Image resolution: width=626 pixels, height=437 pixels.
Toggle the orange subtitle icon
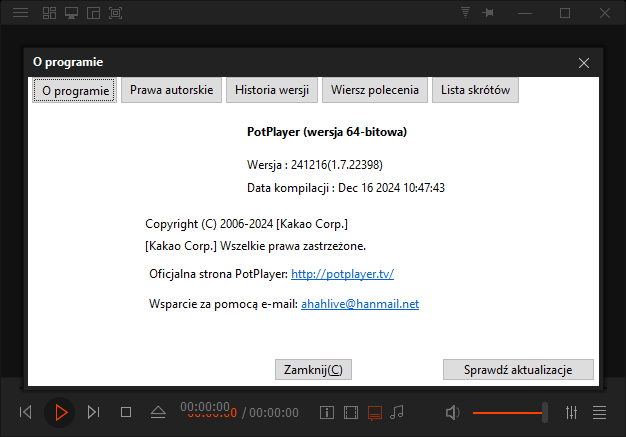375,413
